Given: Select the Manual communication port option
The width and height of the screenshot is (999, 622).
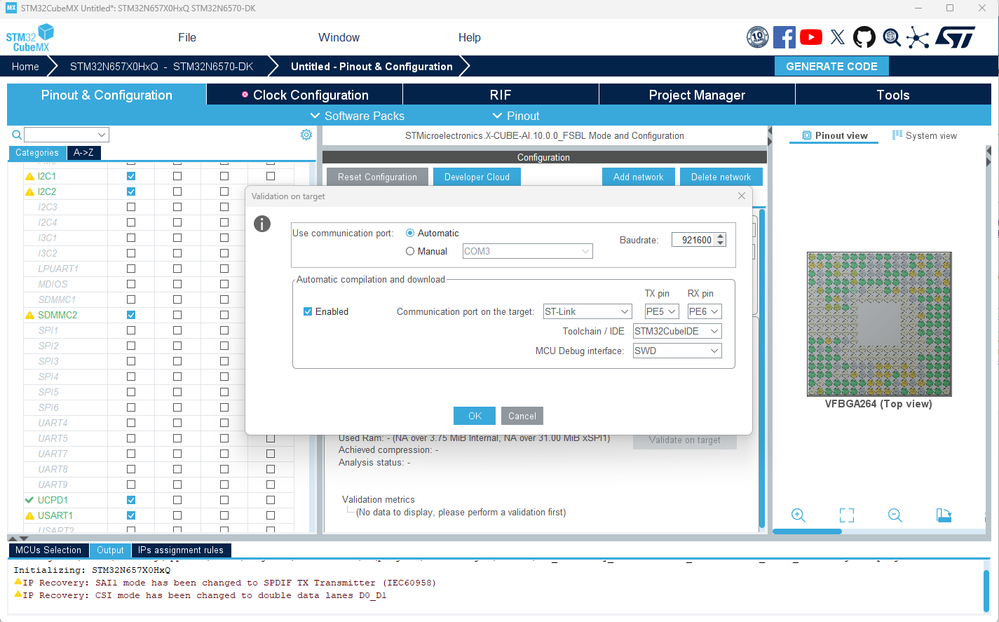Looking at the screenshot, I should [410, 251].
